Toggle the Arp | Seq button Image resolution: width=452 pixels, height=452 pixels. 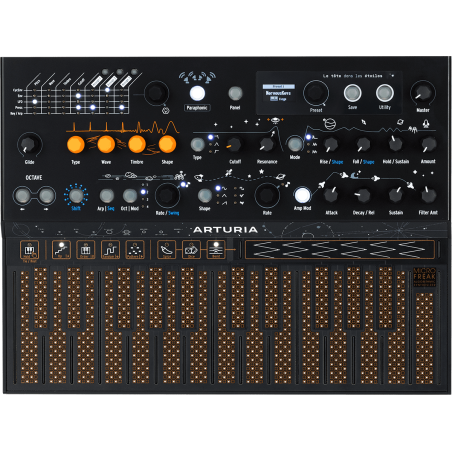click(107, 196)
